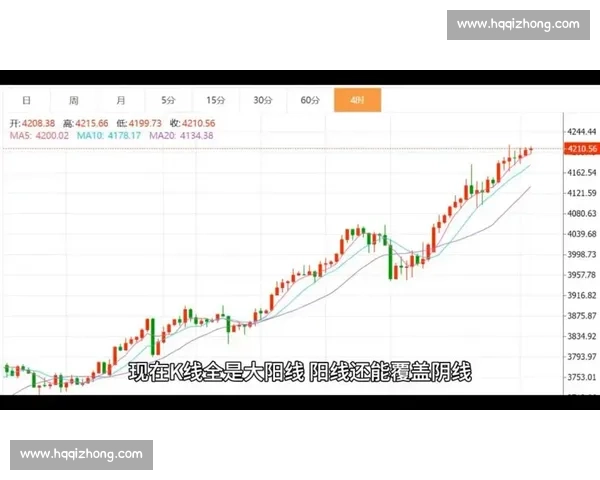Screen dimensions: 600x480
Task: Select the 30分 interval tab
Action: coord(262,100)
